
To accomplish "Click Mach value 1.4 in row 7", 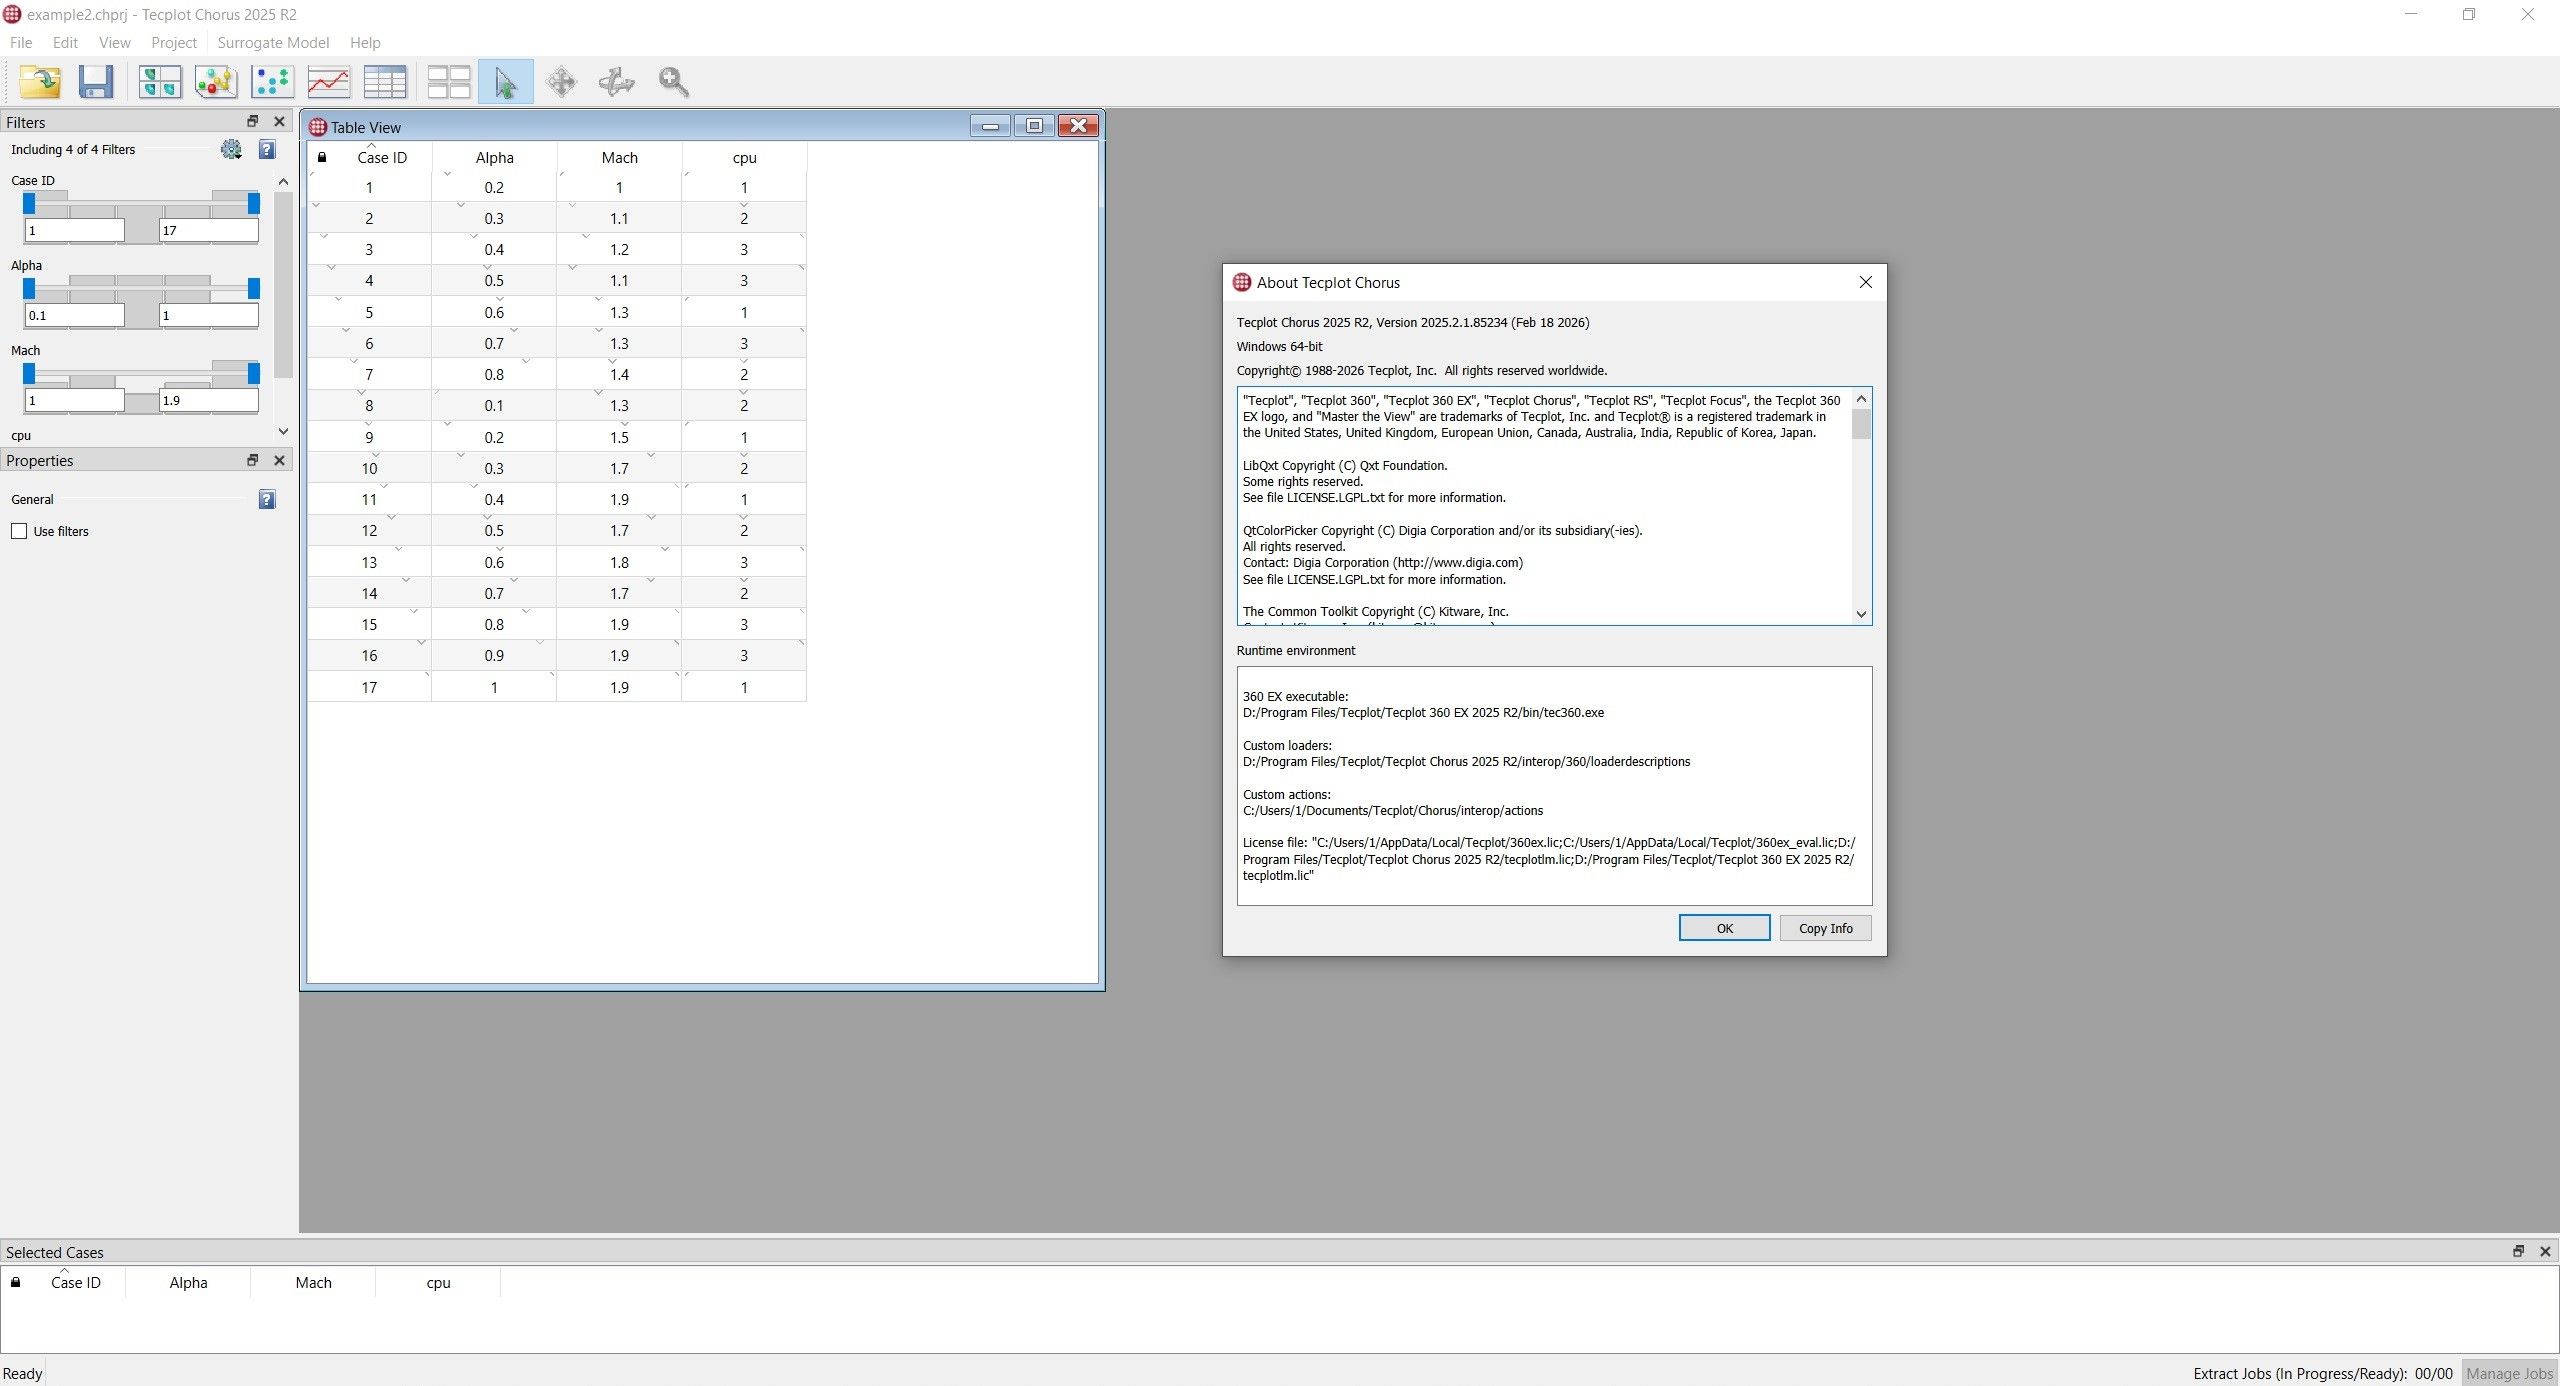I will click(x=619, y=374).
